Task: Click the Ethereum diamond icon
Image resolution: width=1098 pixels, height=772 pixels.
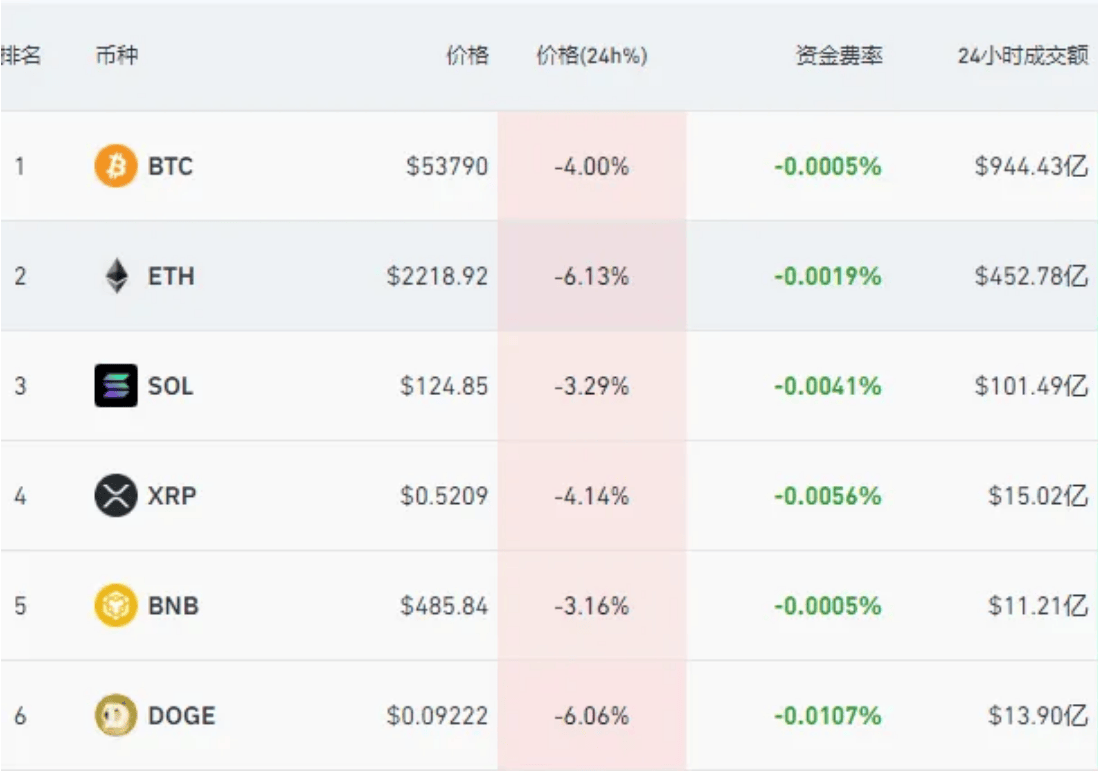Action: pyautogui.click(x=116, y=276)
